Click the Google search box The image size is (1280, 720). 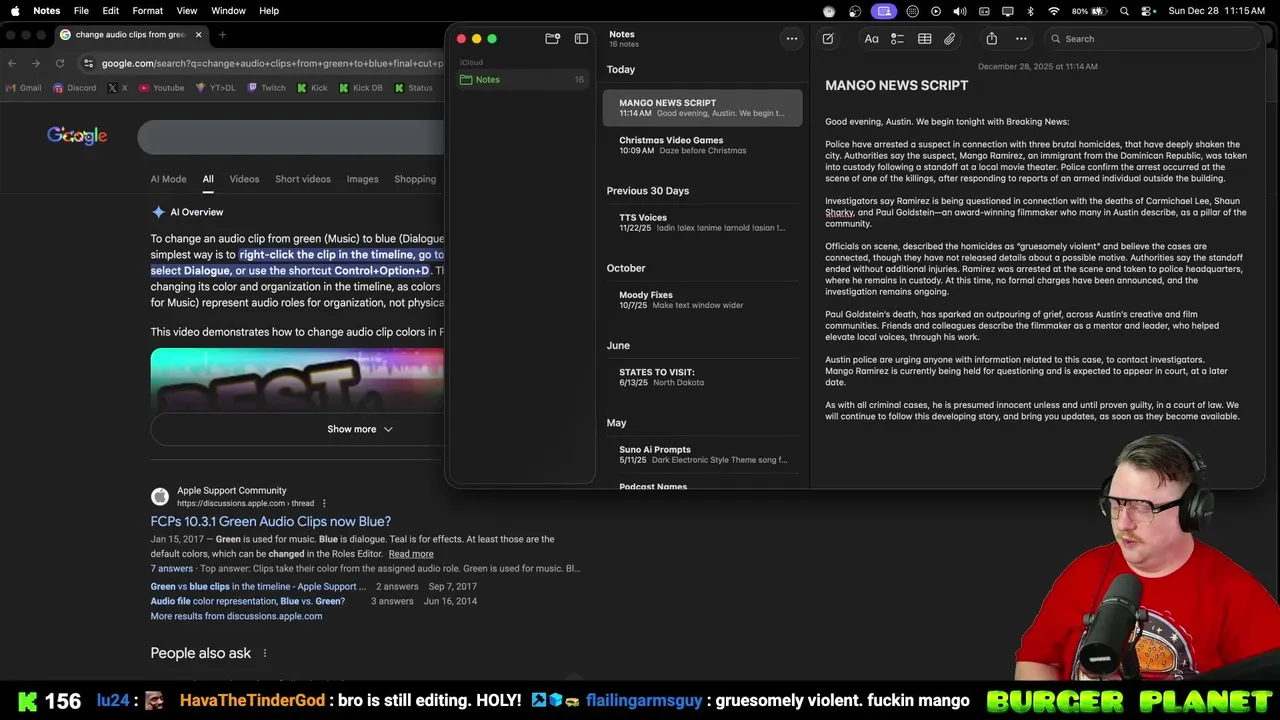291,137
